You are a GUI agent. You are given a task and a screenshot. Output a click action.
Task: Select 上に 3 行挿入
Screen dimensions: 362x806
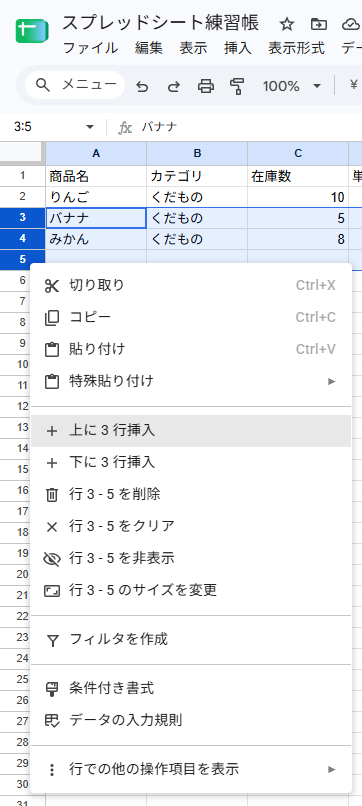(191, 431)
